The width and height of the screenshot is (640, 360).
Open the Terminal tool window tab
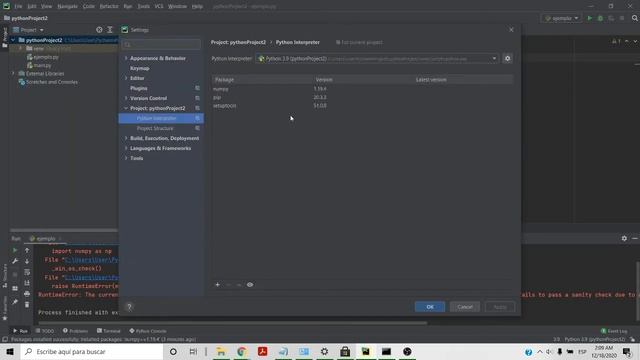[109, 331]
